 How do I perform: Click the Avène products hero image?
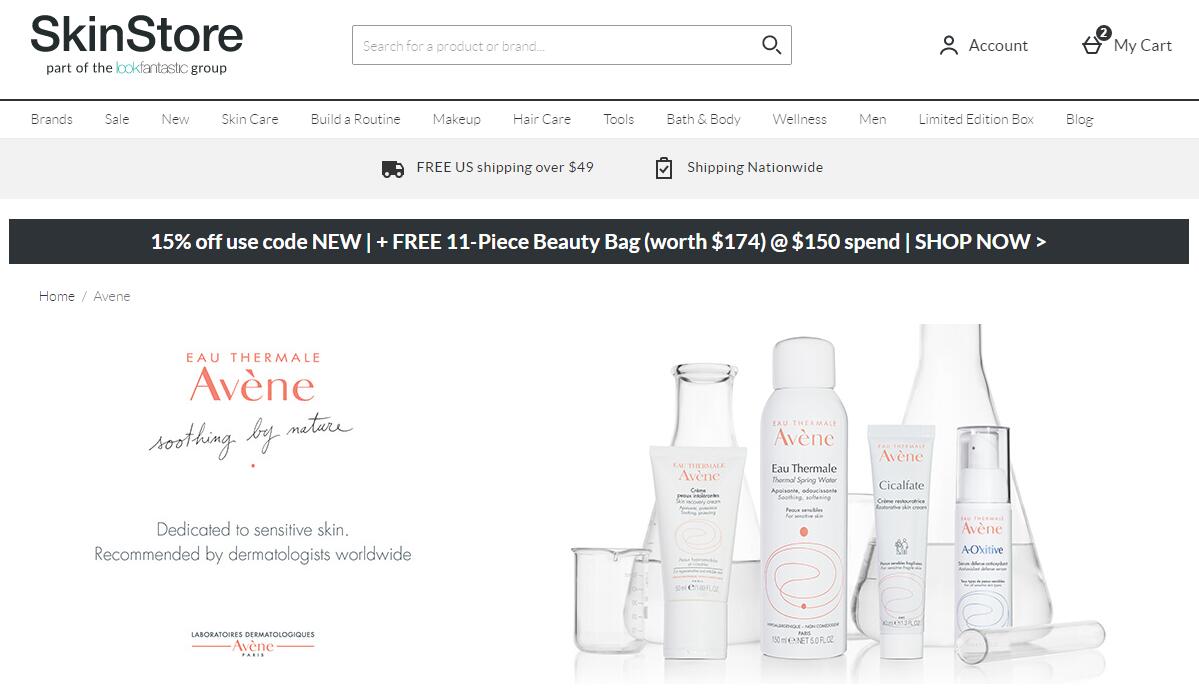click(838, 503)
